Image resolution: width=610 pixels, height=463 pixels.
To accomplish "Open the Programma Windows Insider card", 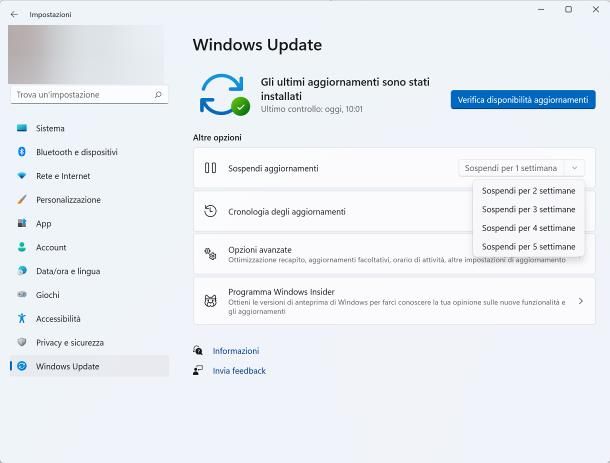I will point(394,301).
